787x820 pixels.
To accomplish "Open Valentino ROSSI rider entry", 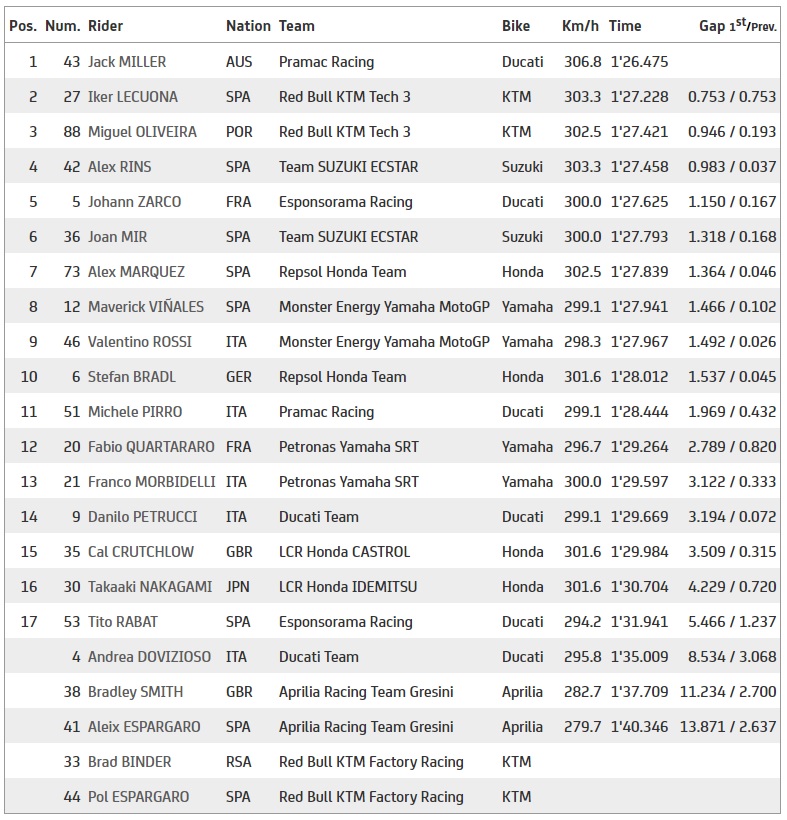I will tap(142, 342).
